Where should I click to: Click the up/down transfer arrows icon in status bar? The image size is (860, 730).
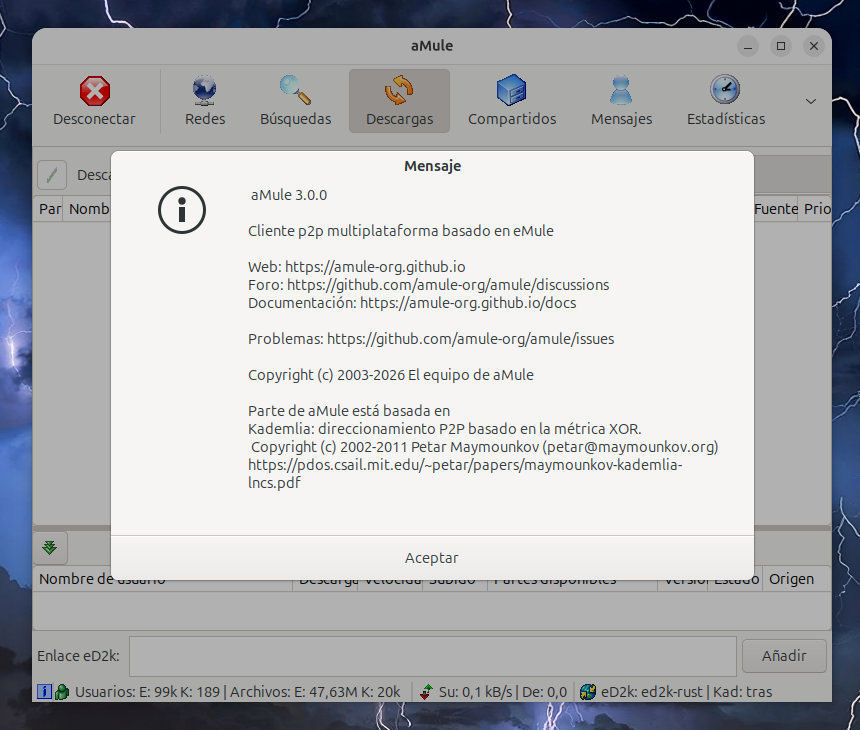point(426,692)
